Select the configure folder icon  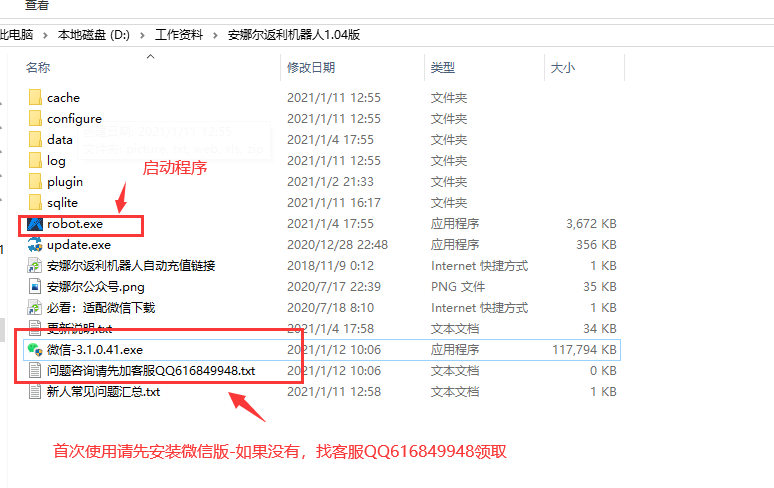35,118
